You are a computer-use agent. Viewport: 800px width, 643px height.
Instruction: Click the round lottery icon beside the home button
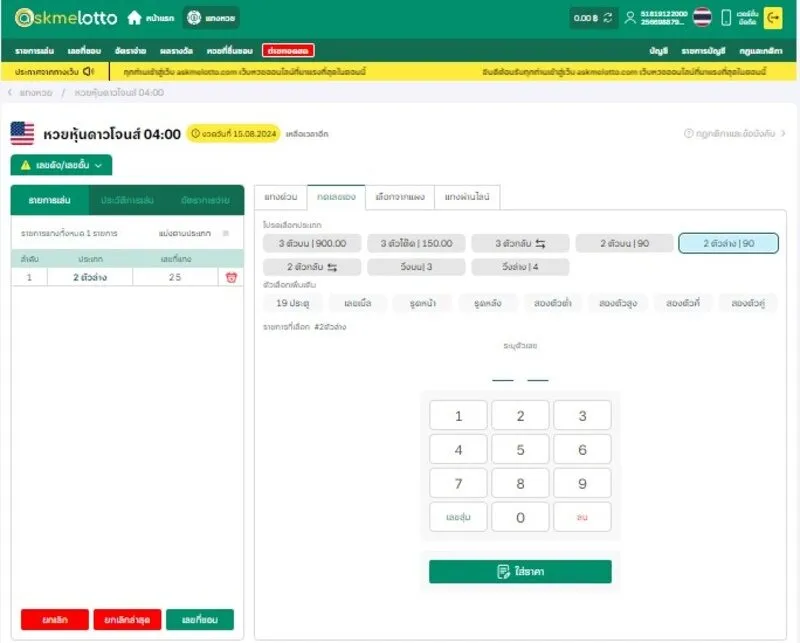point(197,18)
